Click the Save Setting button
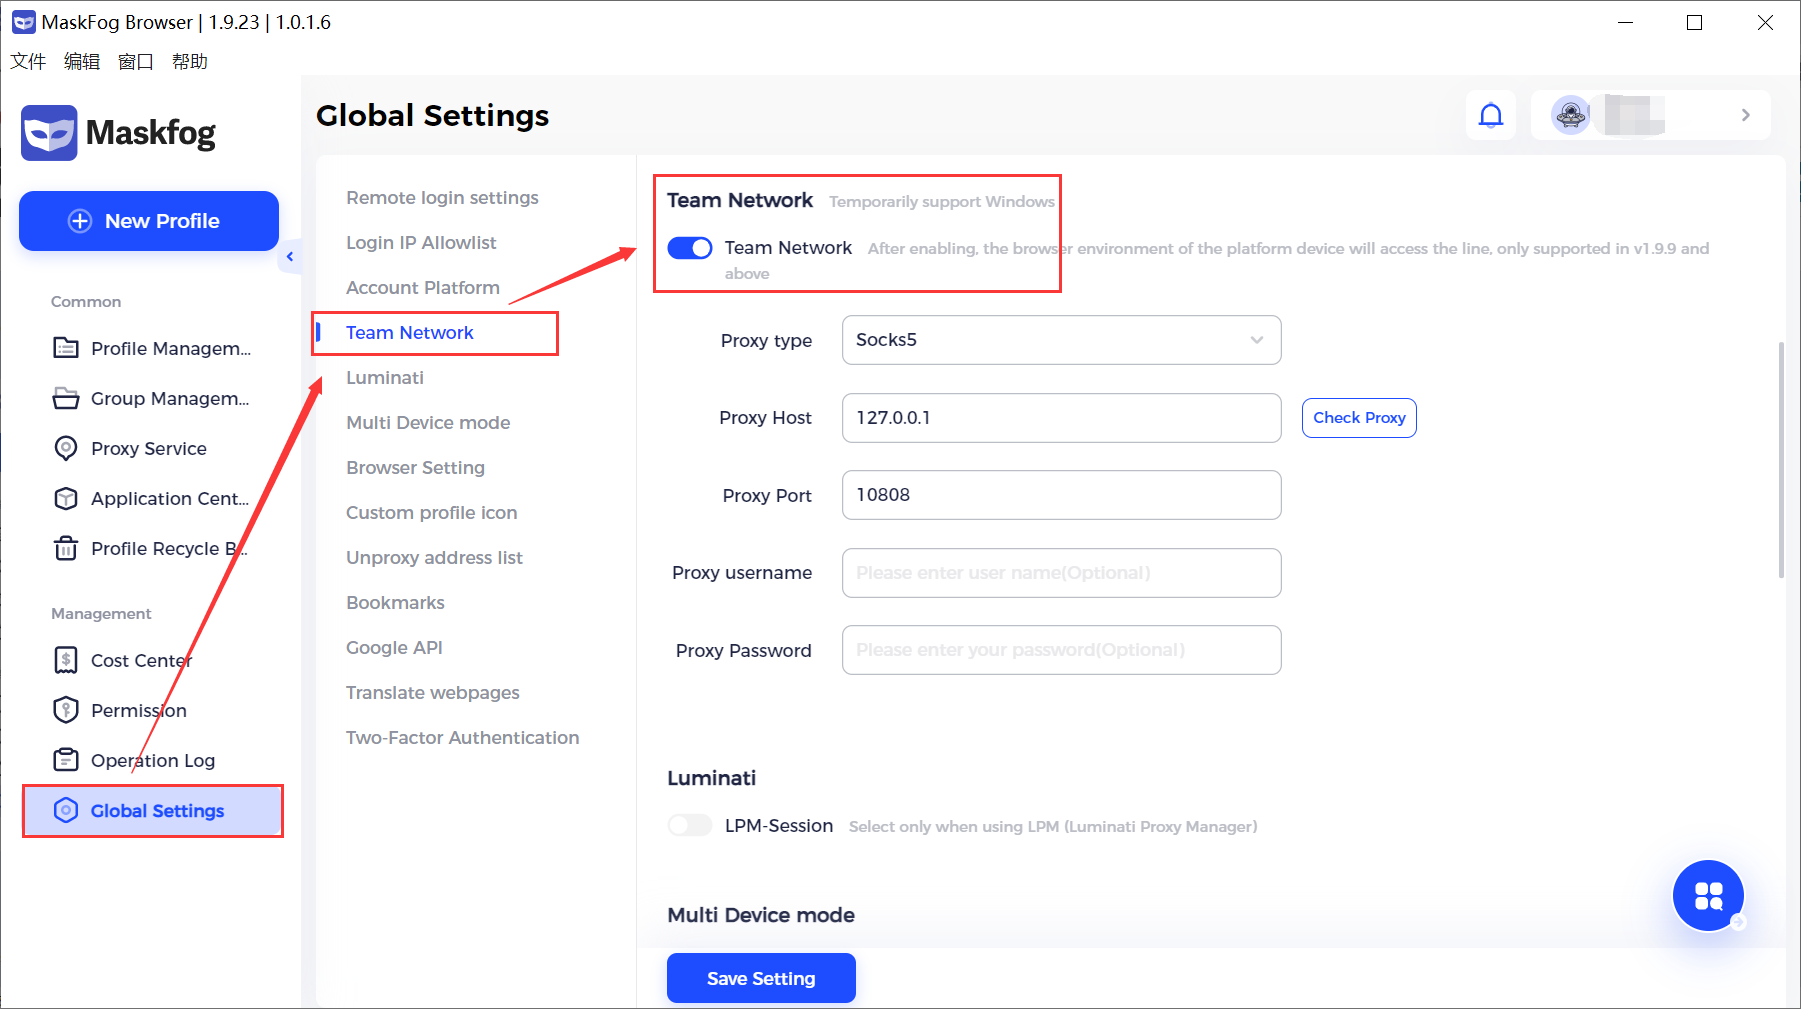Image resolution: width=1801 pixels, height=1009 pixels. click(761, 978)
